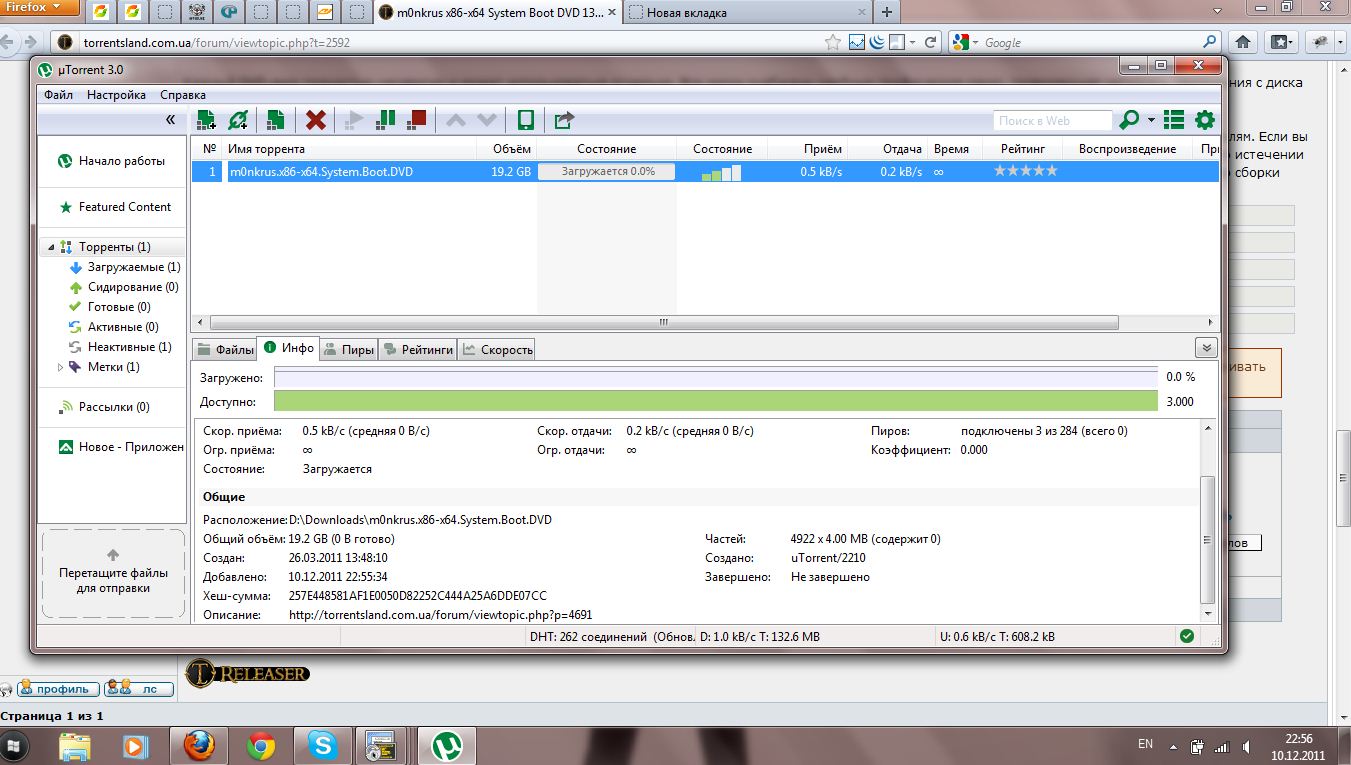Open the search engine dropdown arrow
This screenshot has height=765, width=1351.
point(1151,120)
